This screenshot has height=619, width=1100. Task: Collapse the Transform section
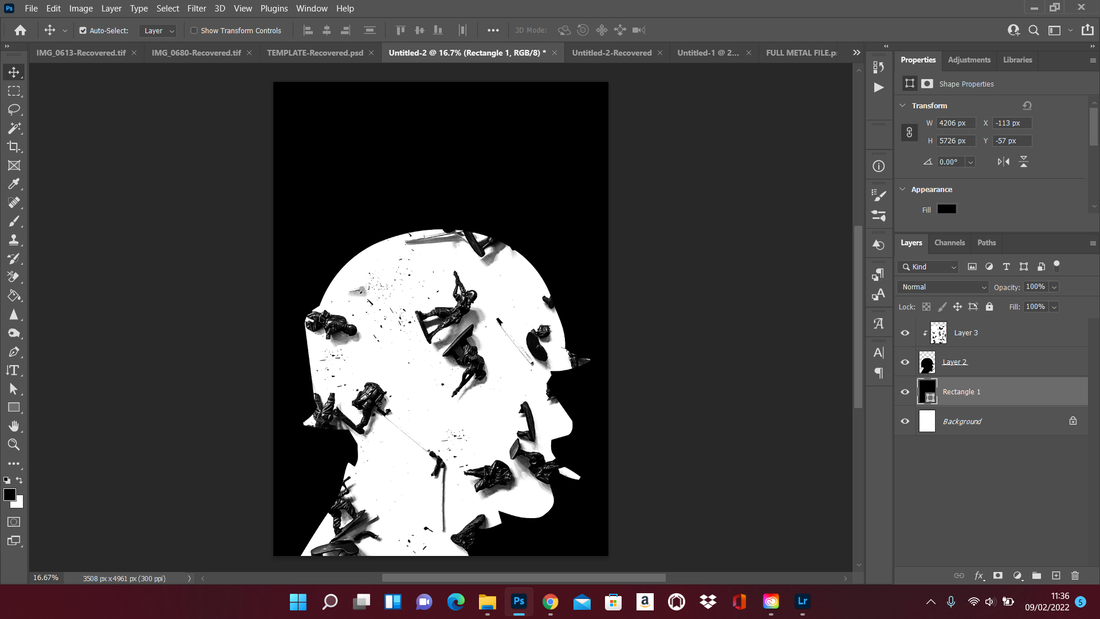pyautogui.click(x=903, y=105)
